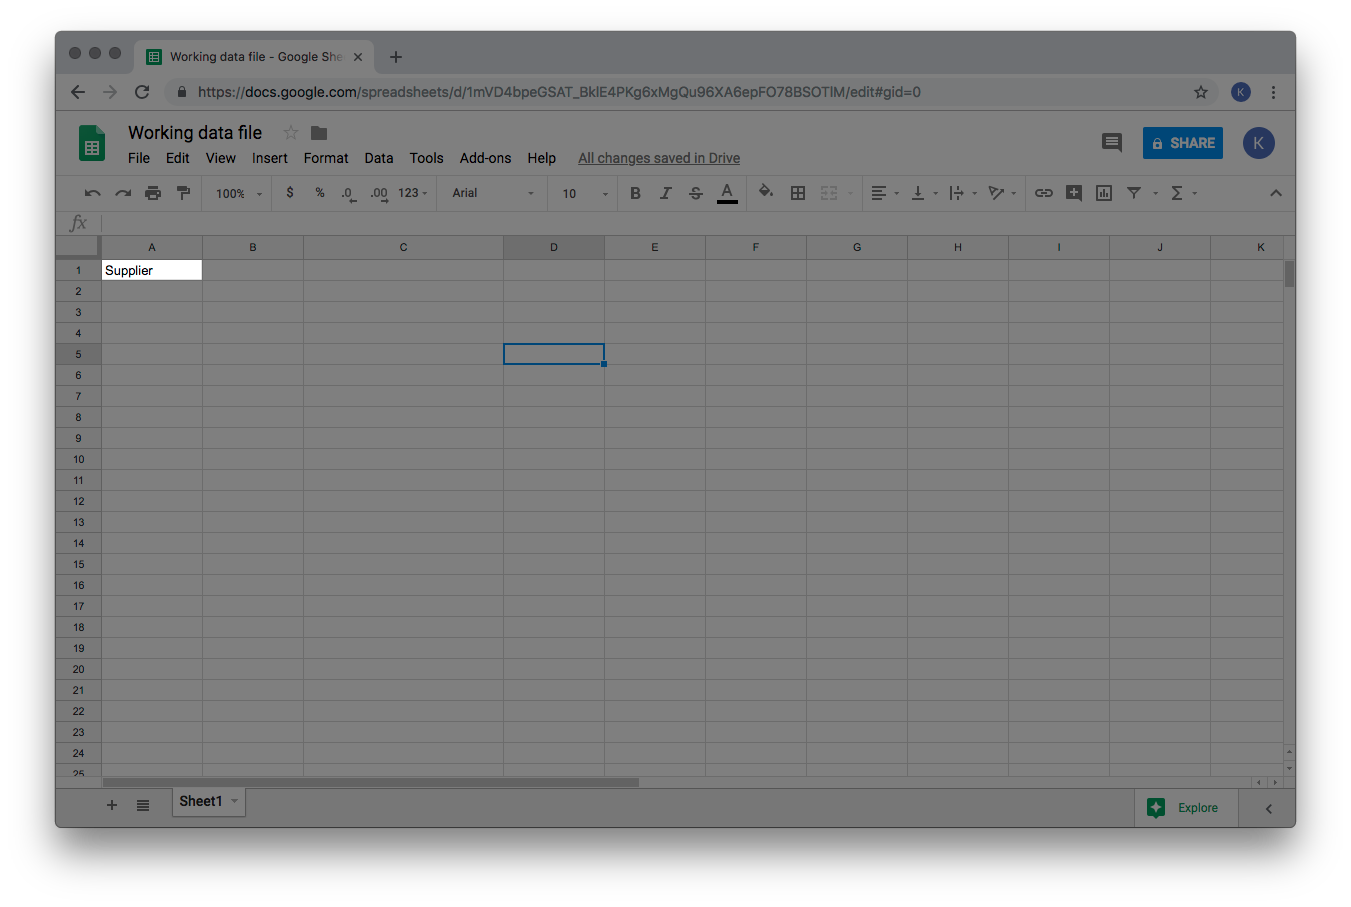Click the Print icon

tap(153, 193)
